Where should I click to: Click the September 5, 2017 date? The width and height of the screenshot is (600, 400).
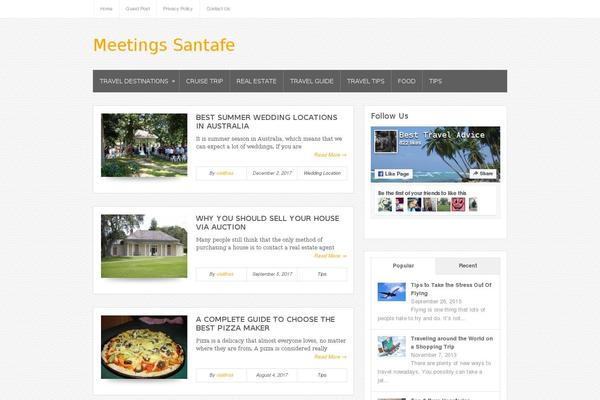272,274
